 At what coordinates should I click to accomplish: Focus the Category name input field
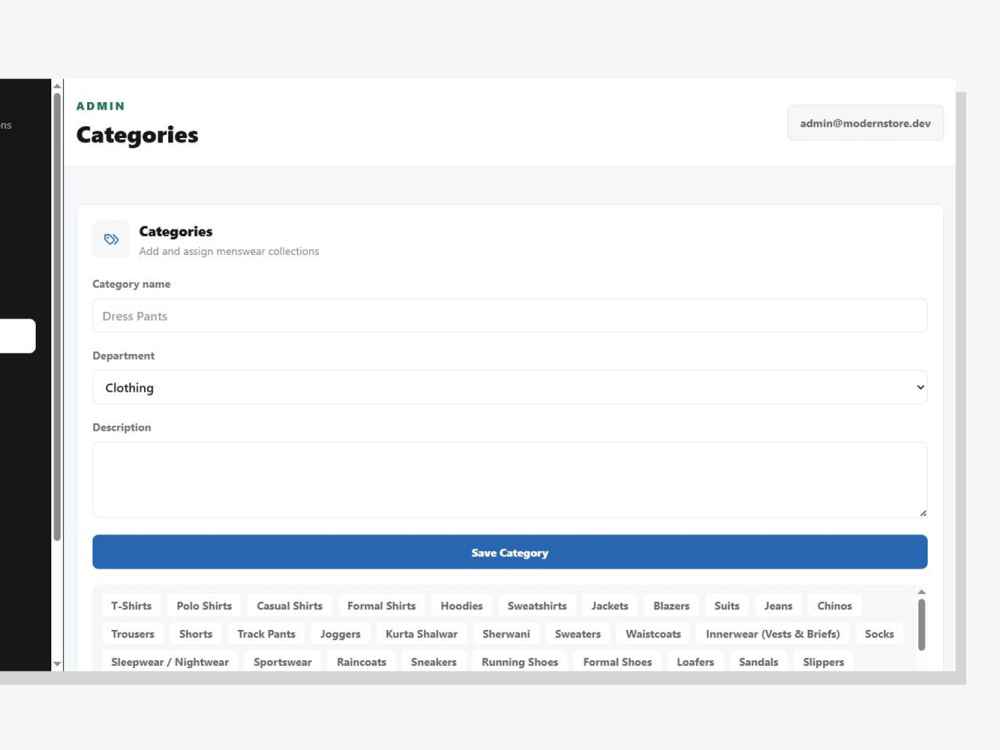point(510,316)
